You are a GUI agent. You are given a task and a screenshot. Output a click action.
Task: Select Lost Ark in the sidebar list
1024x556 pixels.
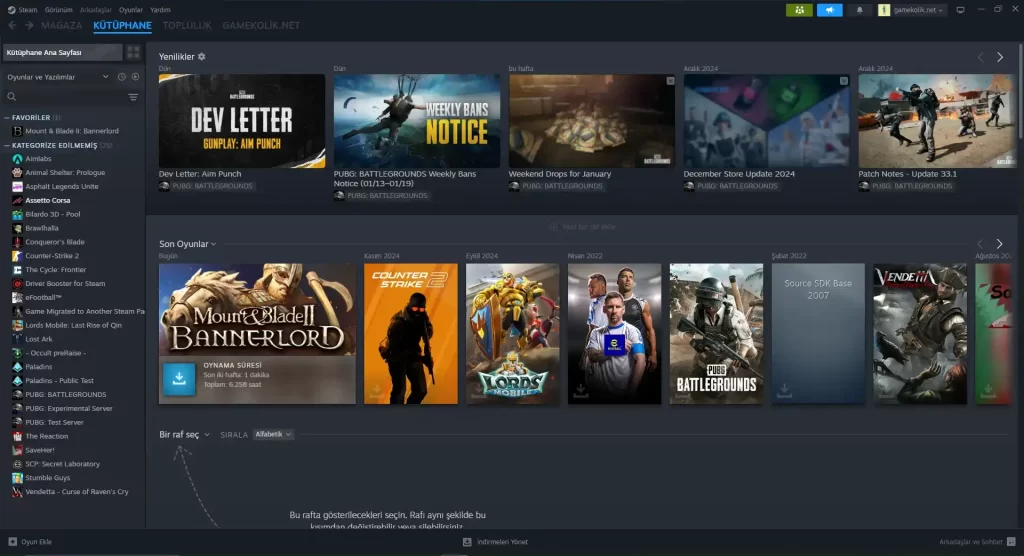(x=39, y=339)
